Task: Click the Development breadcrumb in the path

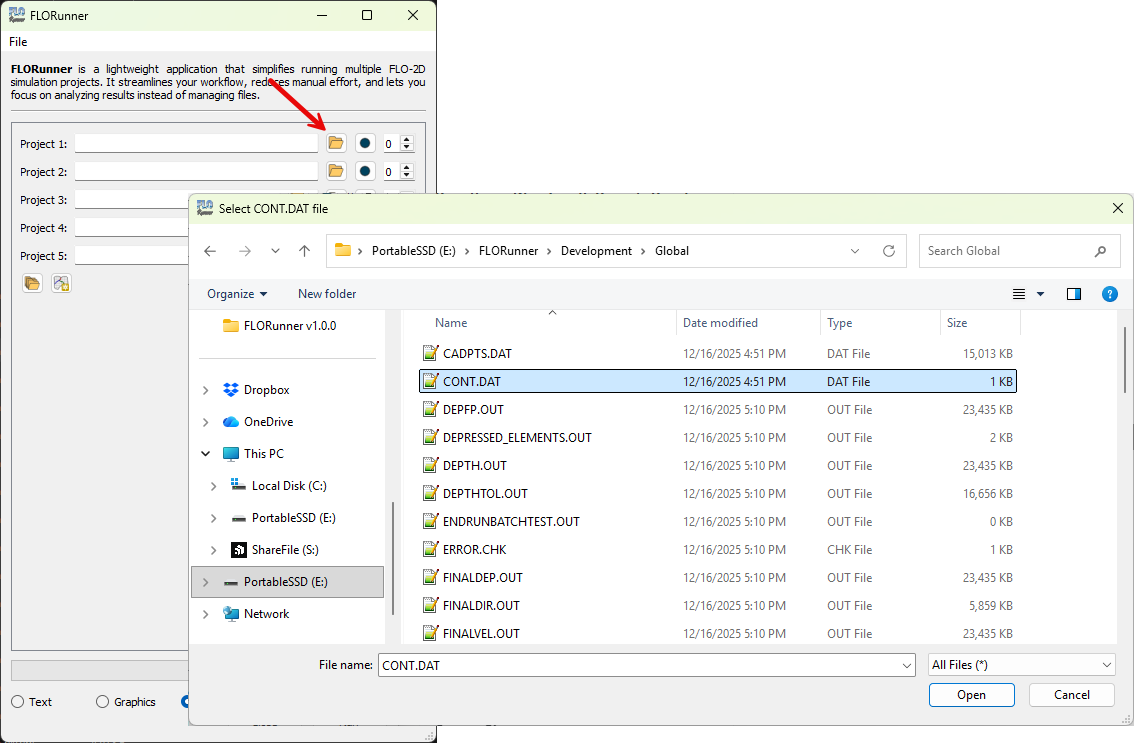Action: pos(596,251)
